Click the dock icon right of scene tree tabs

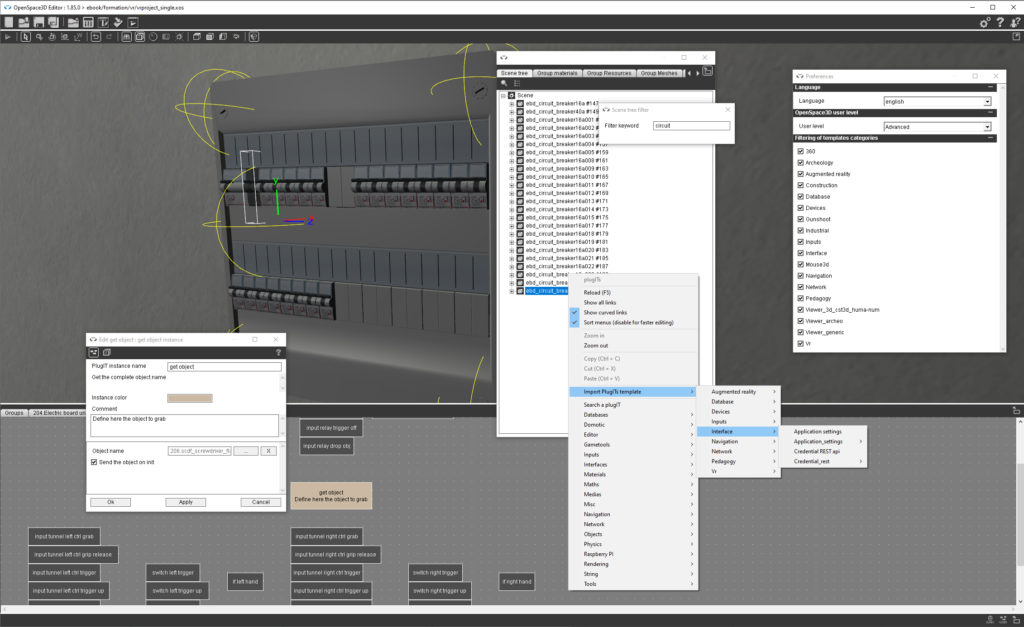tap(708, 71)
